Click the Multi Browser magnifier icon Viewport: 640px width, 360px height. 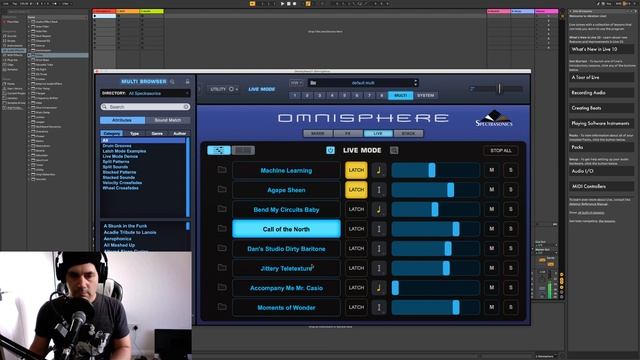click(x=172, y=82)
